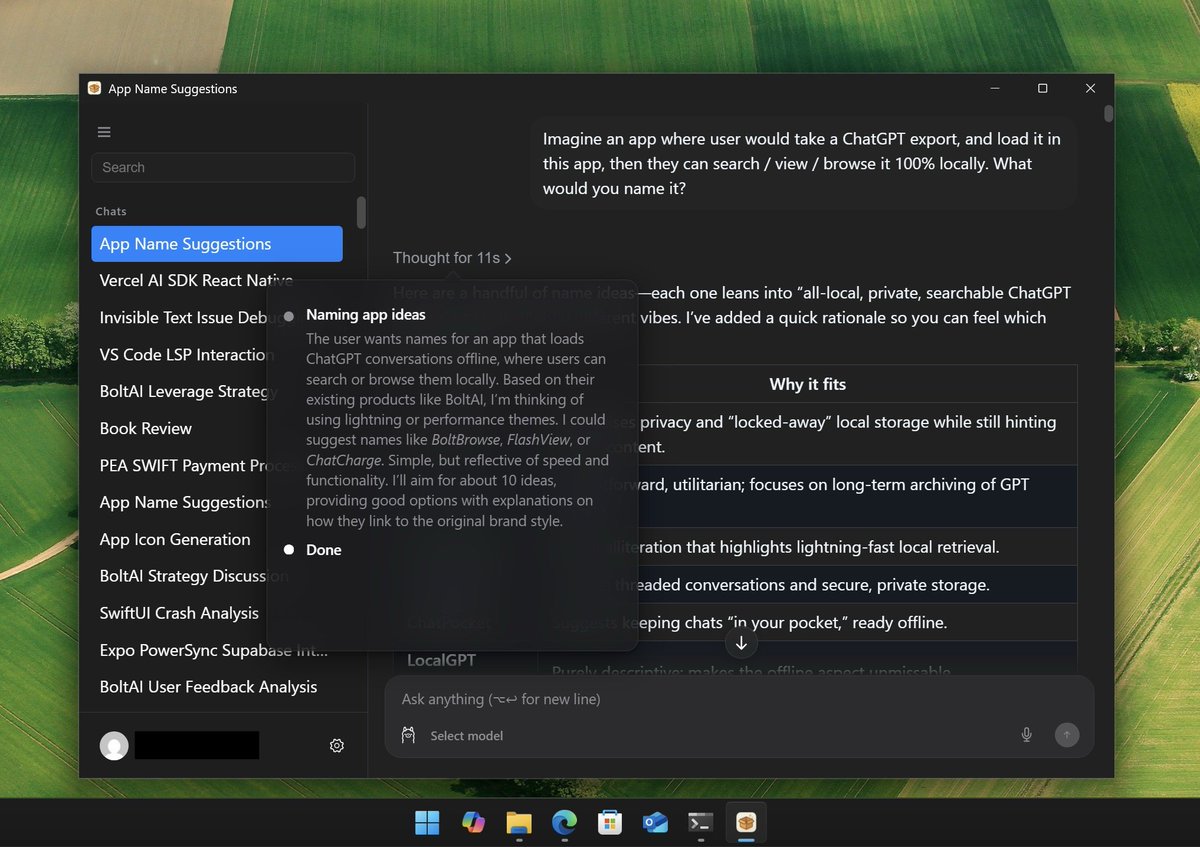Open Windows Start menu
The image size is (1200, 847).
[x=427, y=822]
